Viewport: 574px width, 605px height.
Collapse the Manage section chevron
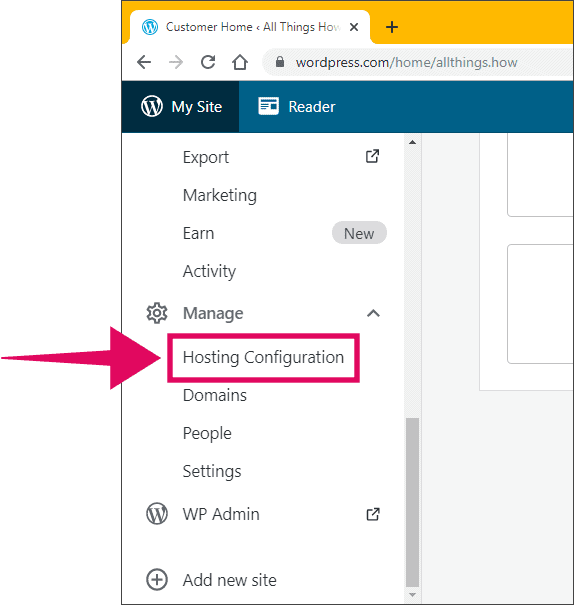[x=373, y=313]
